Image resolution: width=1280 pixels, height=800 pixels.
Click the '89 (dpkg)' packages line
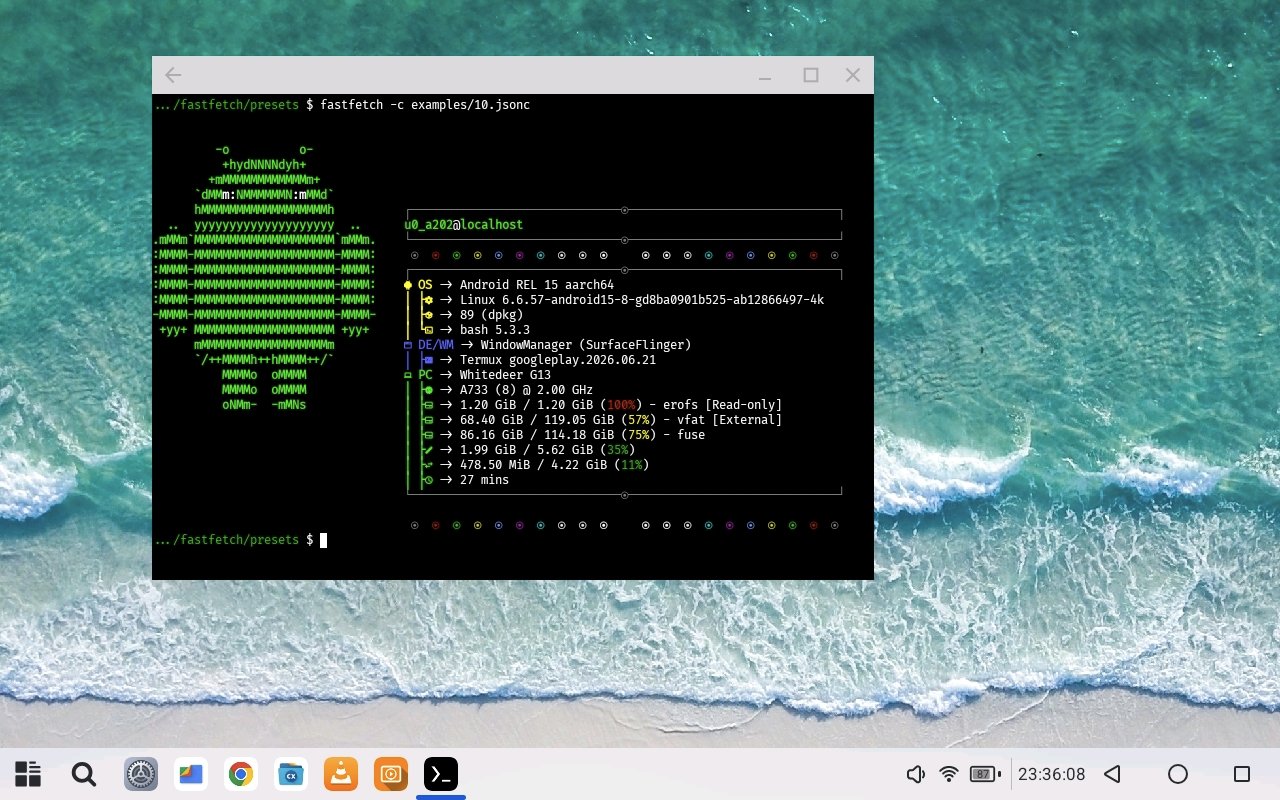pos(491,315)
